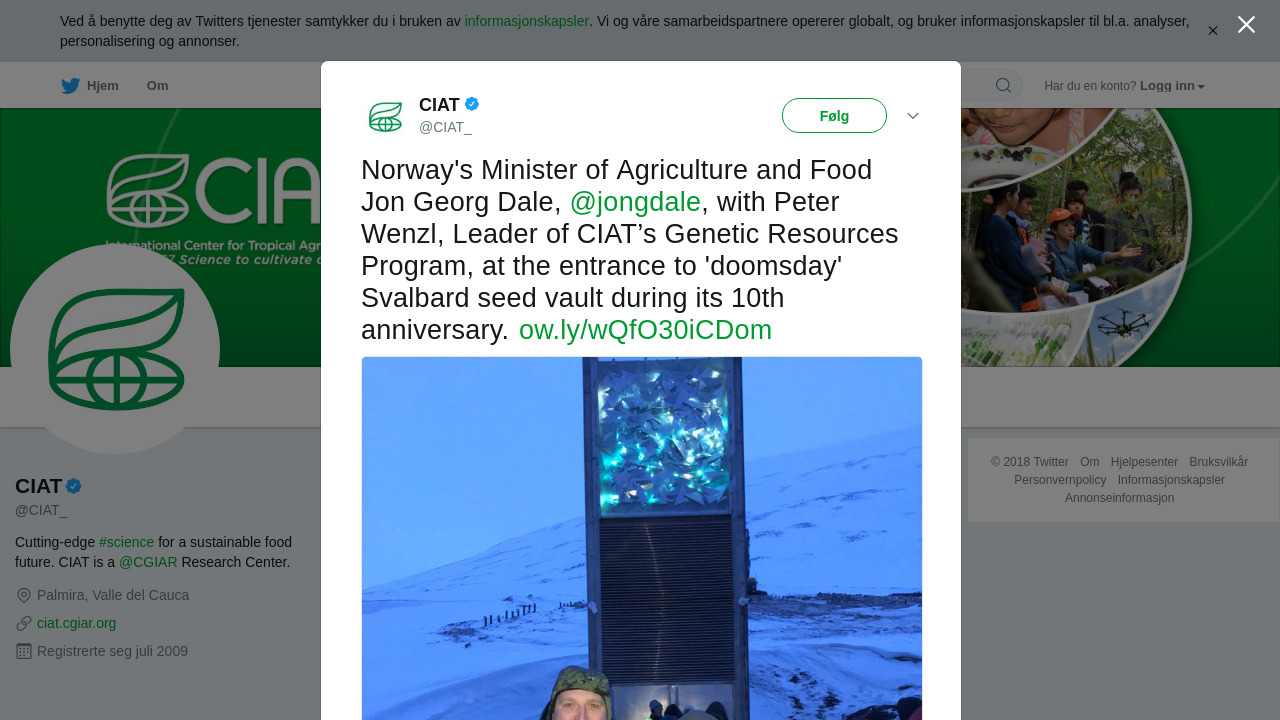
Task: Click the #science hashtag in bio
Action: click(x=126, y=542)
